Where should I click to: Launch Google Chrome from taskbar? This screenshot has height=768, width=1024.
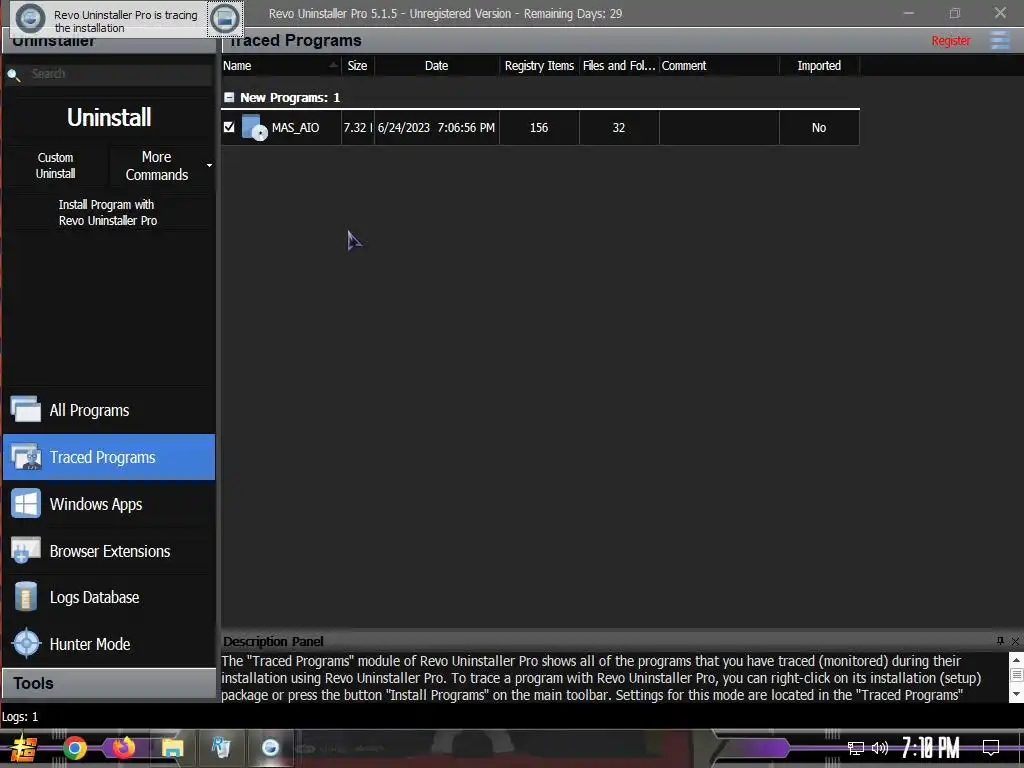point(74,748)
